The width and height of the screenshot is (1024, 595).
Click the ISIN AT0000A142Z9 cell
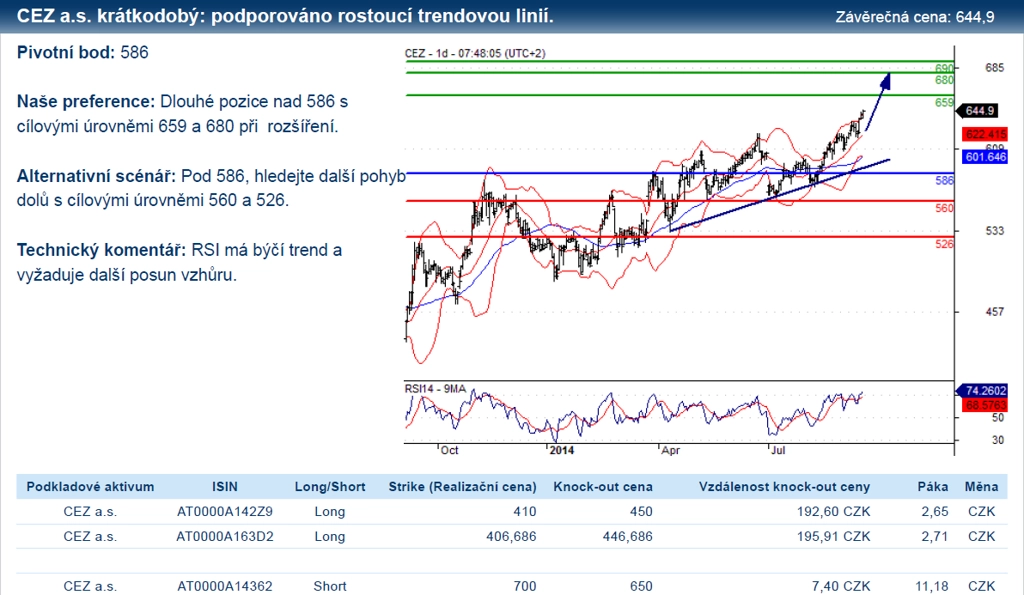225,511
